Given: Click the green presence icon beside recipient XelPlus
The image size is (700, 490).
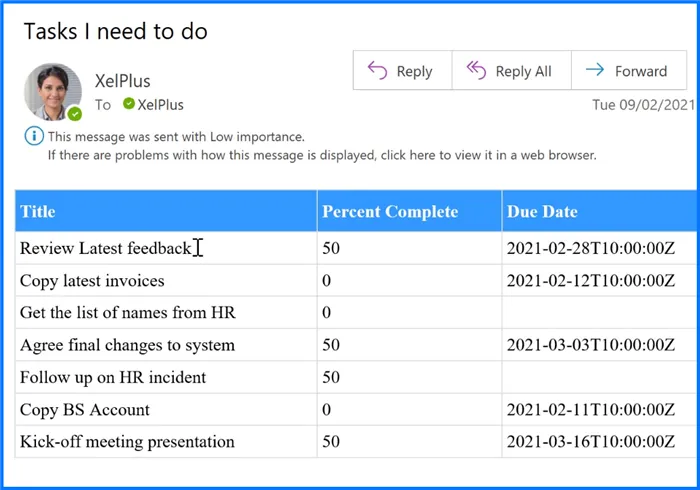Looking at the screenshot, I should point(128,104).
